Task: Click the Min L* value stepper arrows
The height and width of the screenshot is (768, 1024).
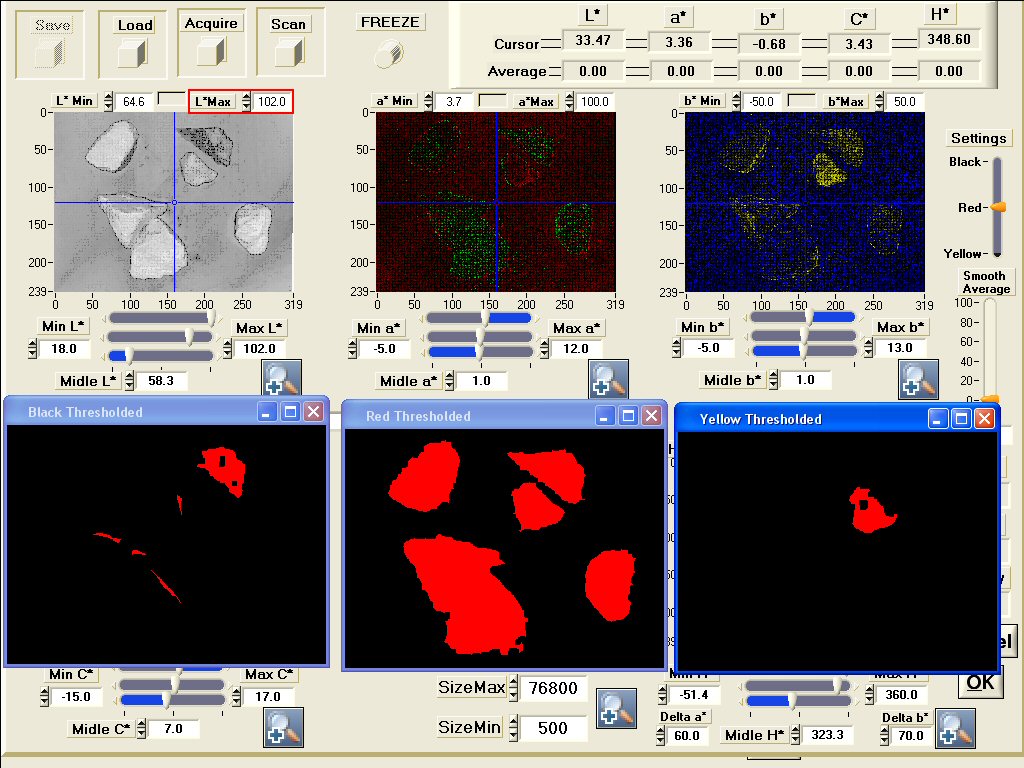Action: click(x=31, y=349)
